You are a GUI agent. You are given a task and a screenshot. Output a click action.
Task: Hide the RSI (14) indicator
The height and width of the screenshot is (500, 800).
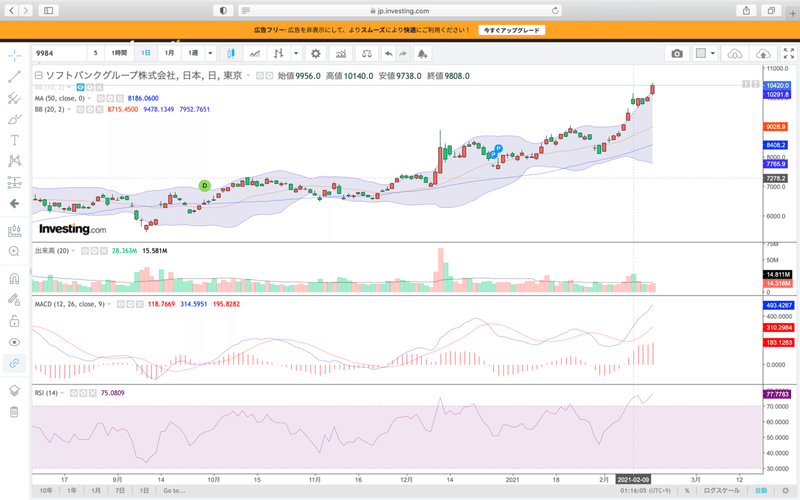pos(74,393)
